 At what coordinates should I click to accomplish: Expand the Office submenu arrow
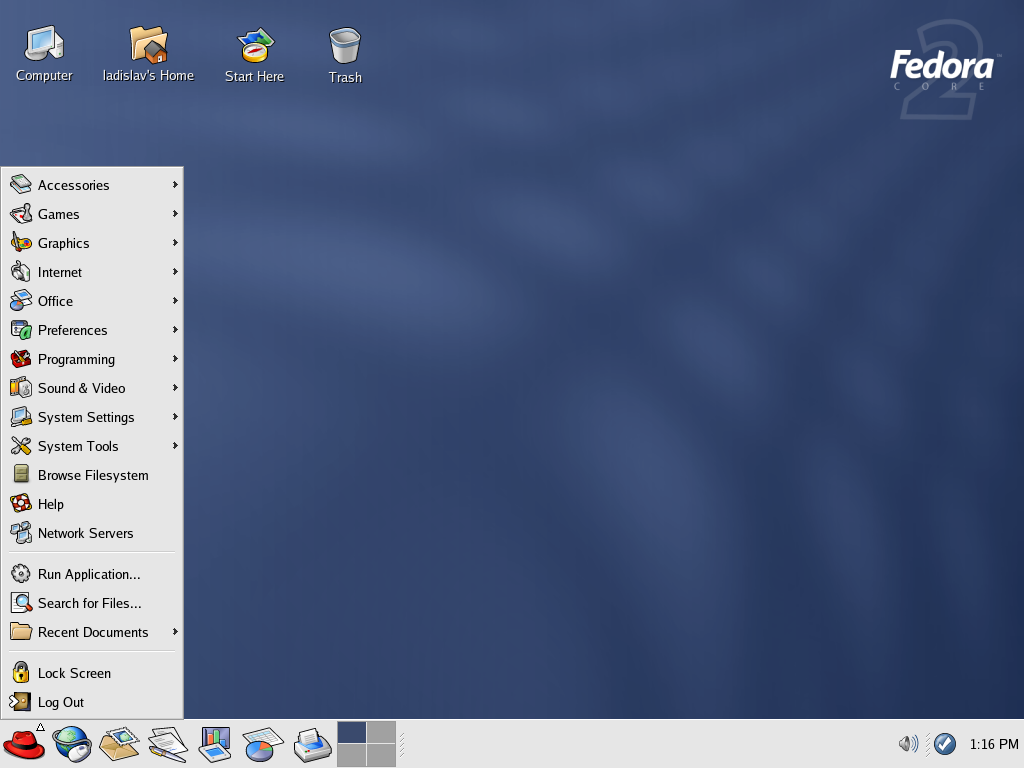point(175,301)
